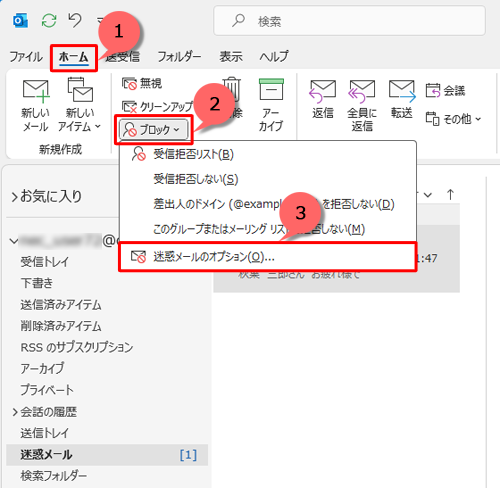
Task: Switch to the フォルダー tab
Action: coord(179,57)
